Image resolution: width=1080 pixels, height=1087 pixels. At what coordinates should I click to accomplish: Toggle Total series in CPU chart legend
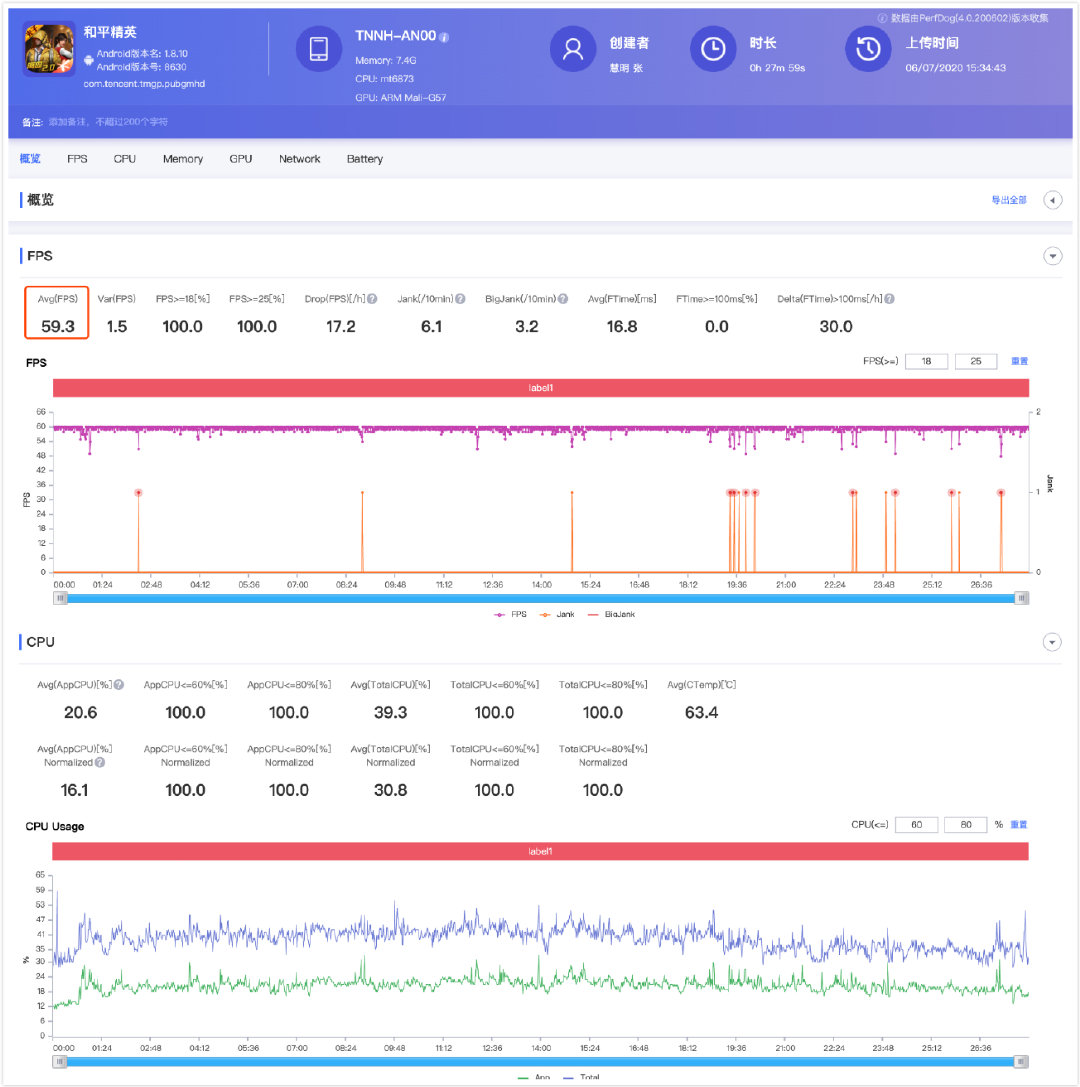coord(581,1077)
